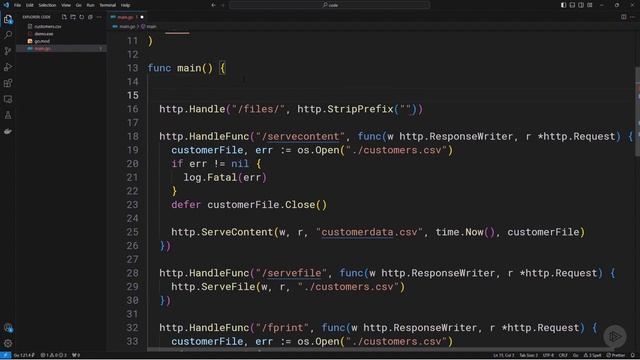640x360 pixels.
Task: Customize layout icon in title bar
Action: (590, 5)
